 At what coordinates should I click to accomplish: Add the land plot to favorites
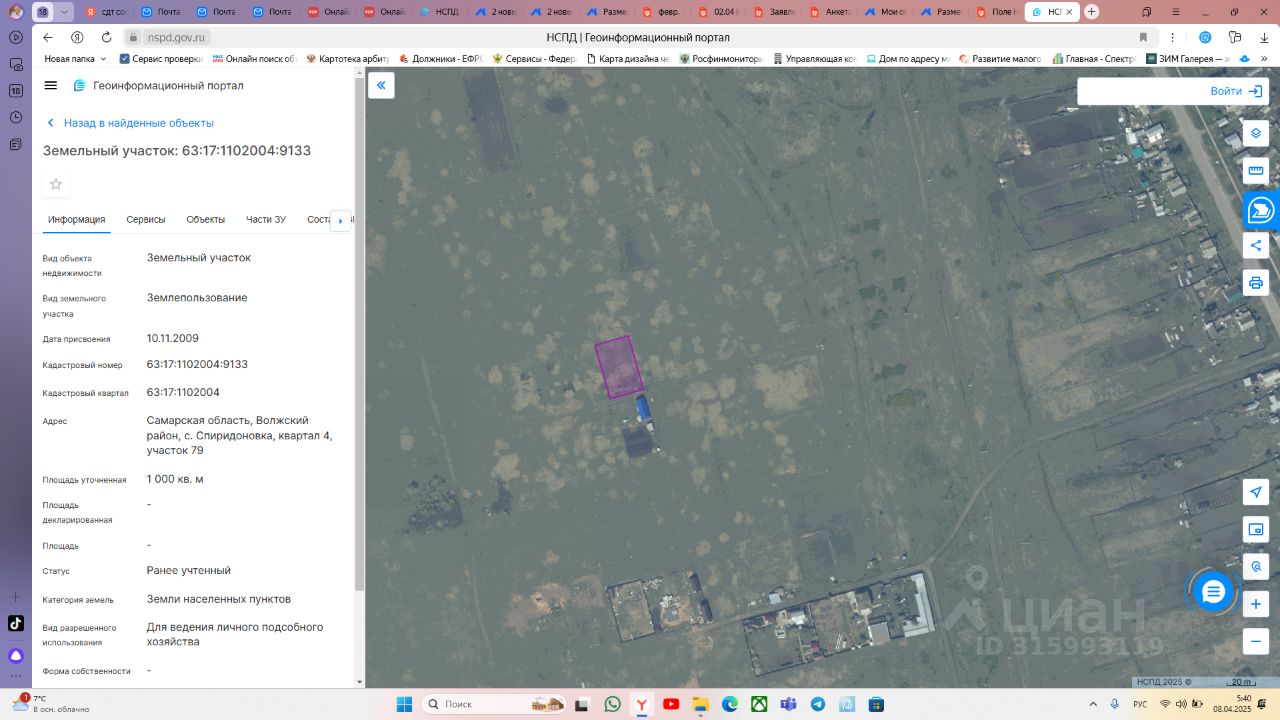click(56, 184)
